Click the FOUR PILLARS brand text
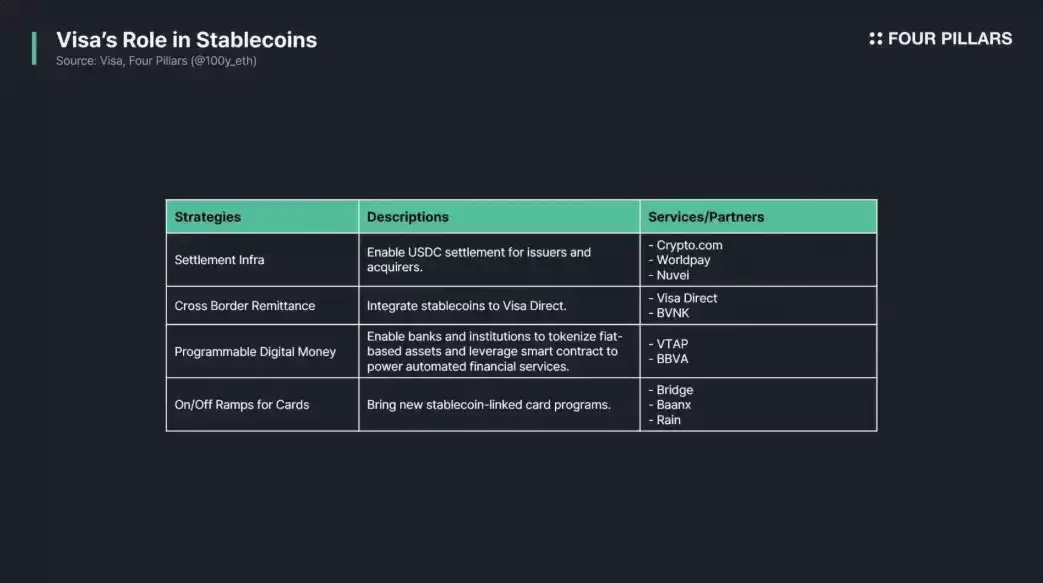The image size is (1043, 583). point(950,39)
